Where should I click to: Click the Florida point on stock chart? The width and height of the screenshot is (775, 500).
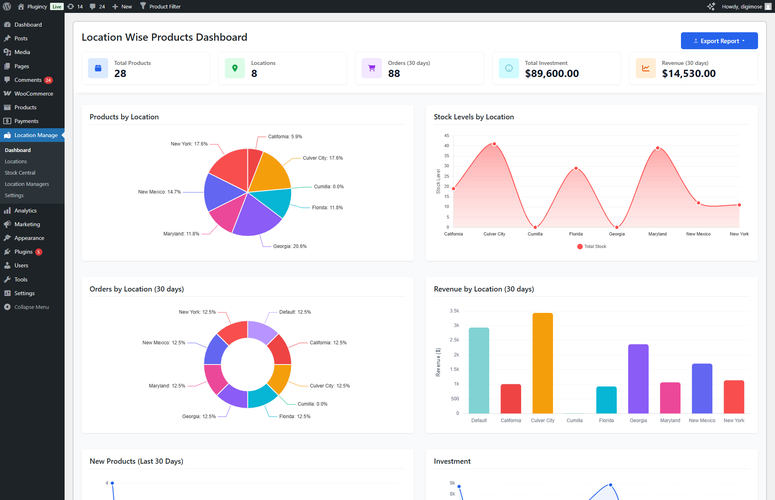click(576, 168)
